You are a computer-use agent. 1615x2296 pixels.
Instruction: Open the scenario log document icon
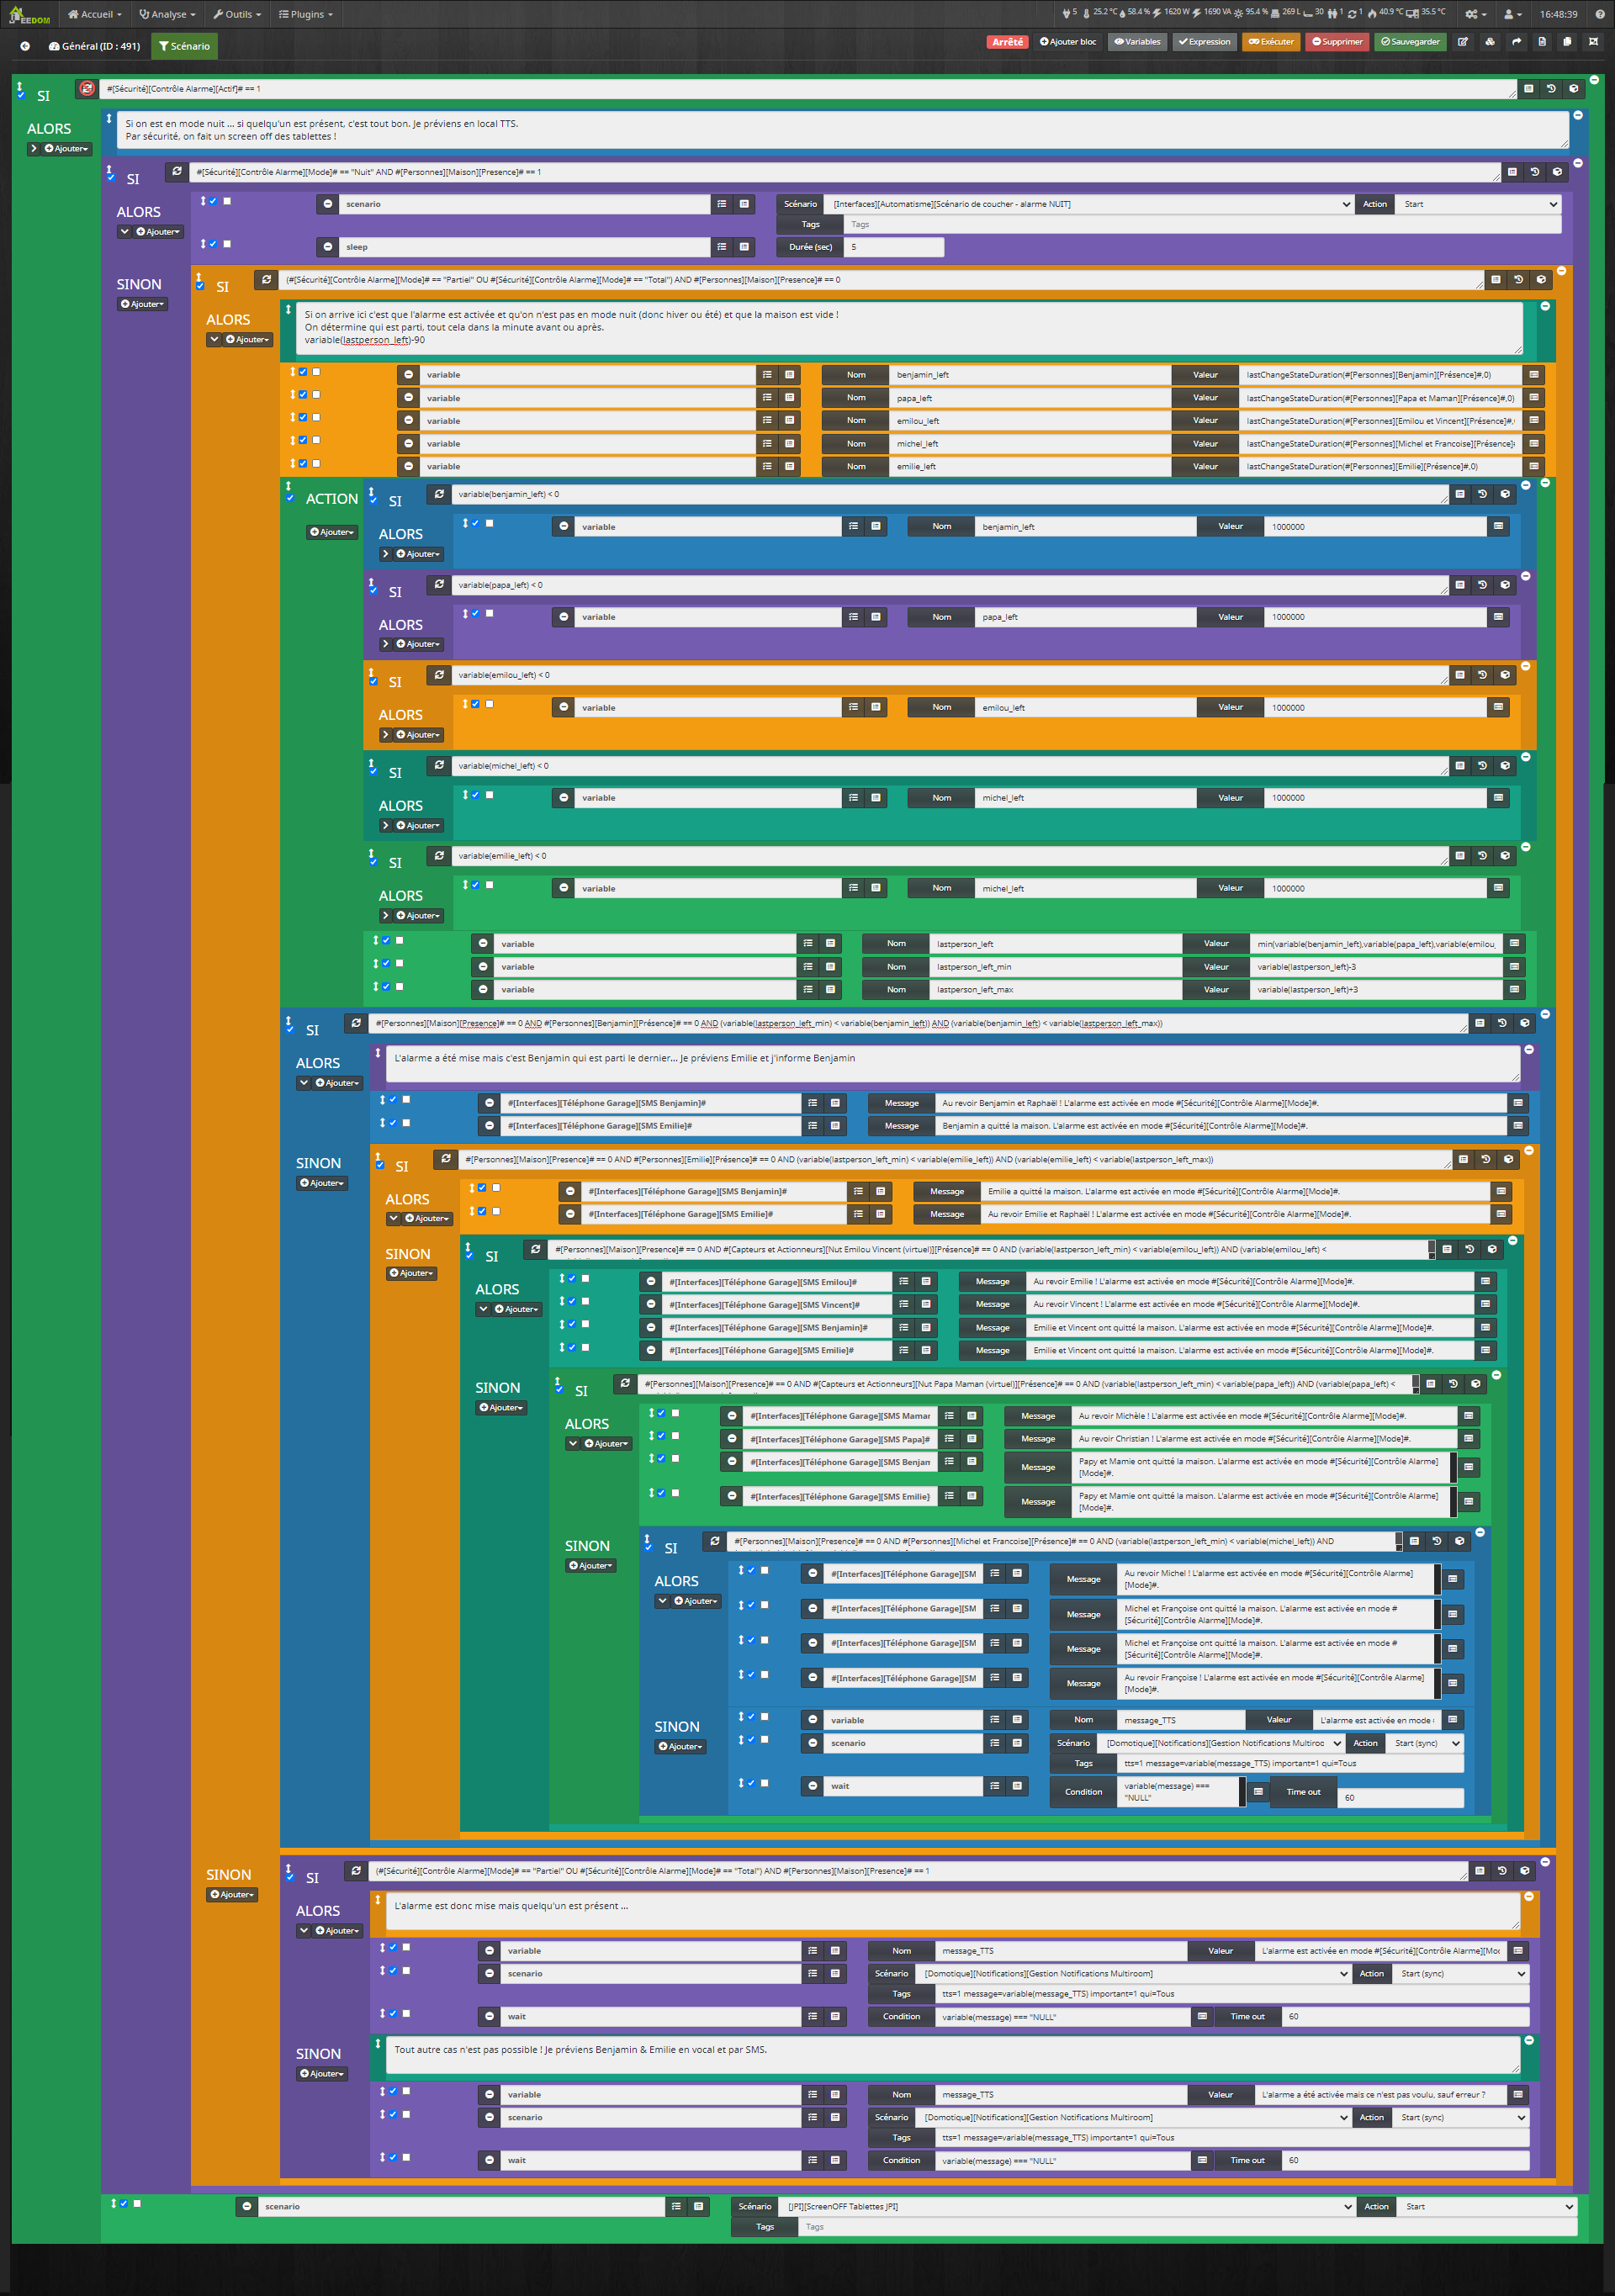click(x=1542, y=42)
